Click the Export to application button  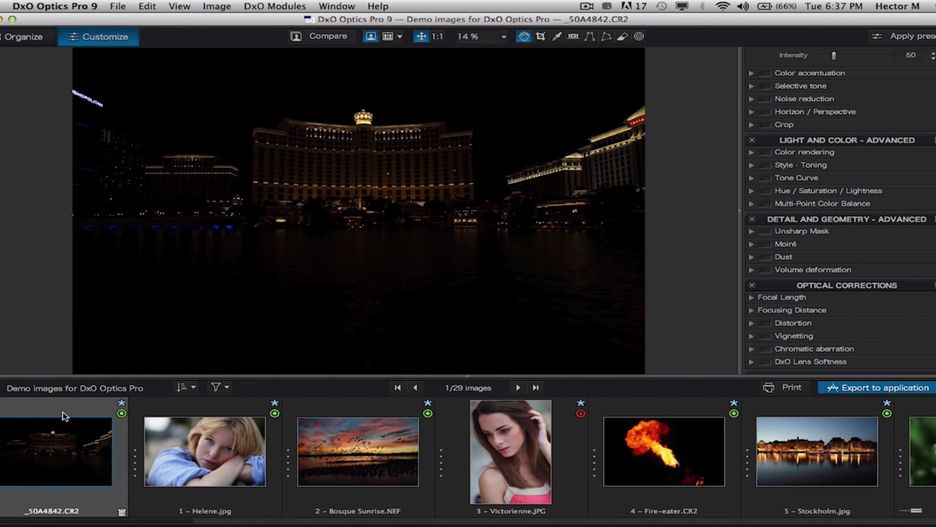click(877, 387)
